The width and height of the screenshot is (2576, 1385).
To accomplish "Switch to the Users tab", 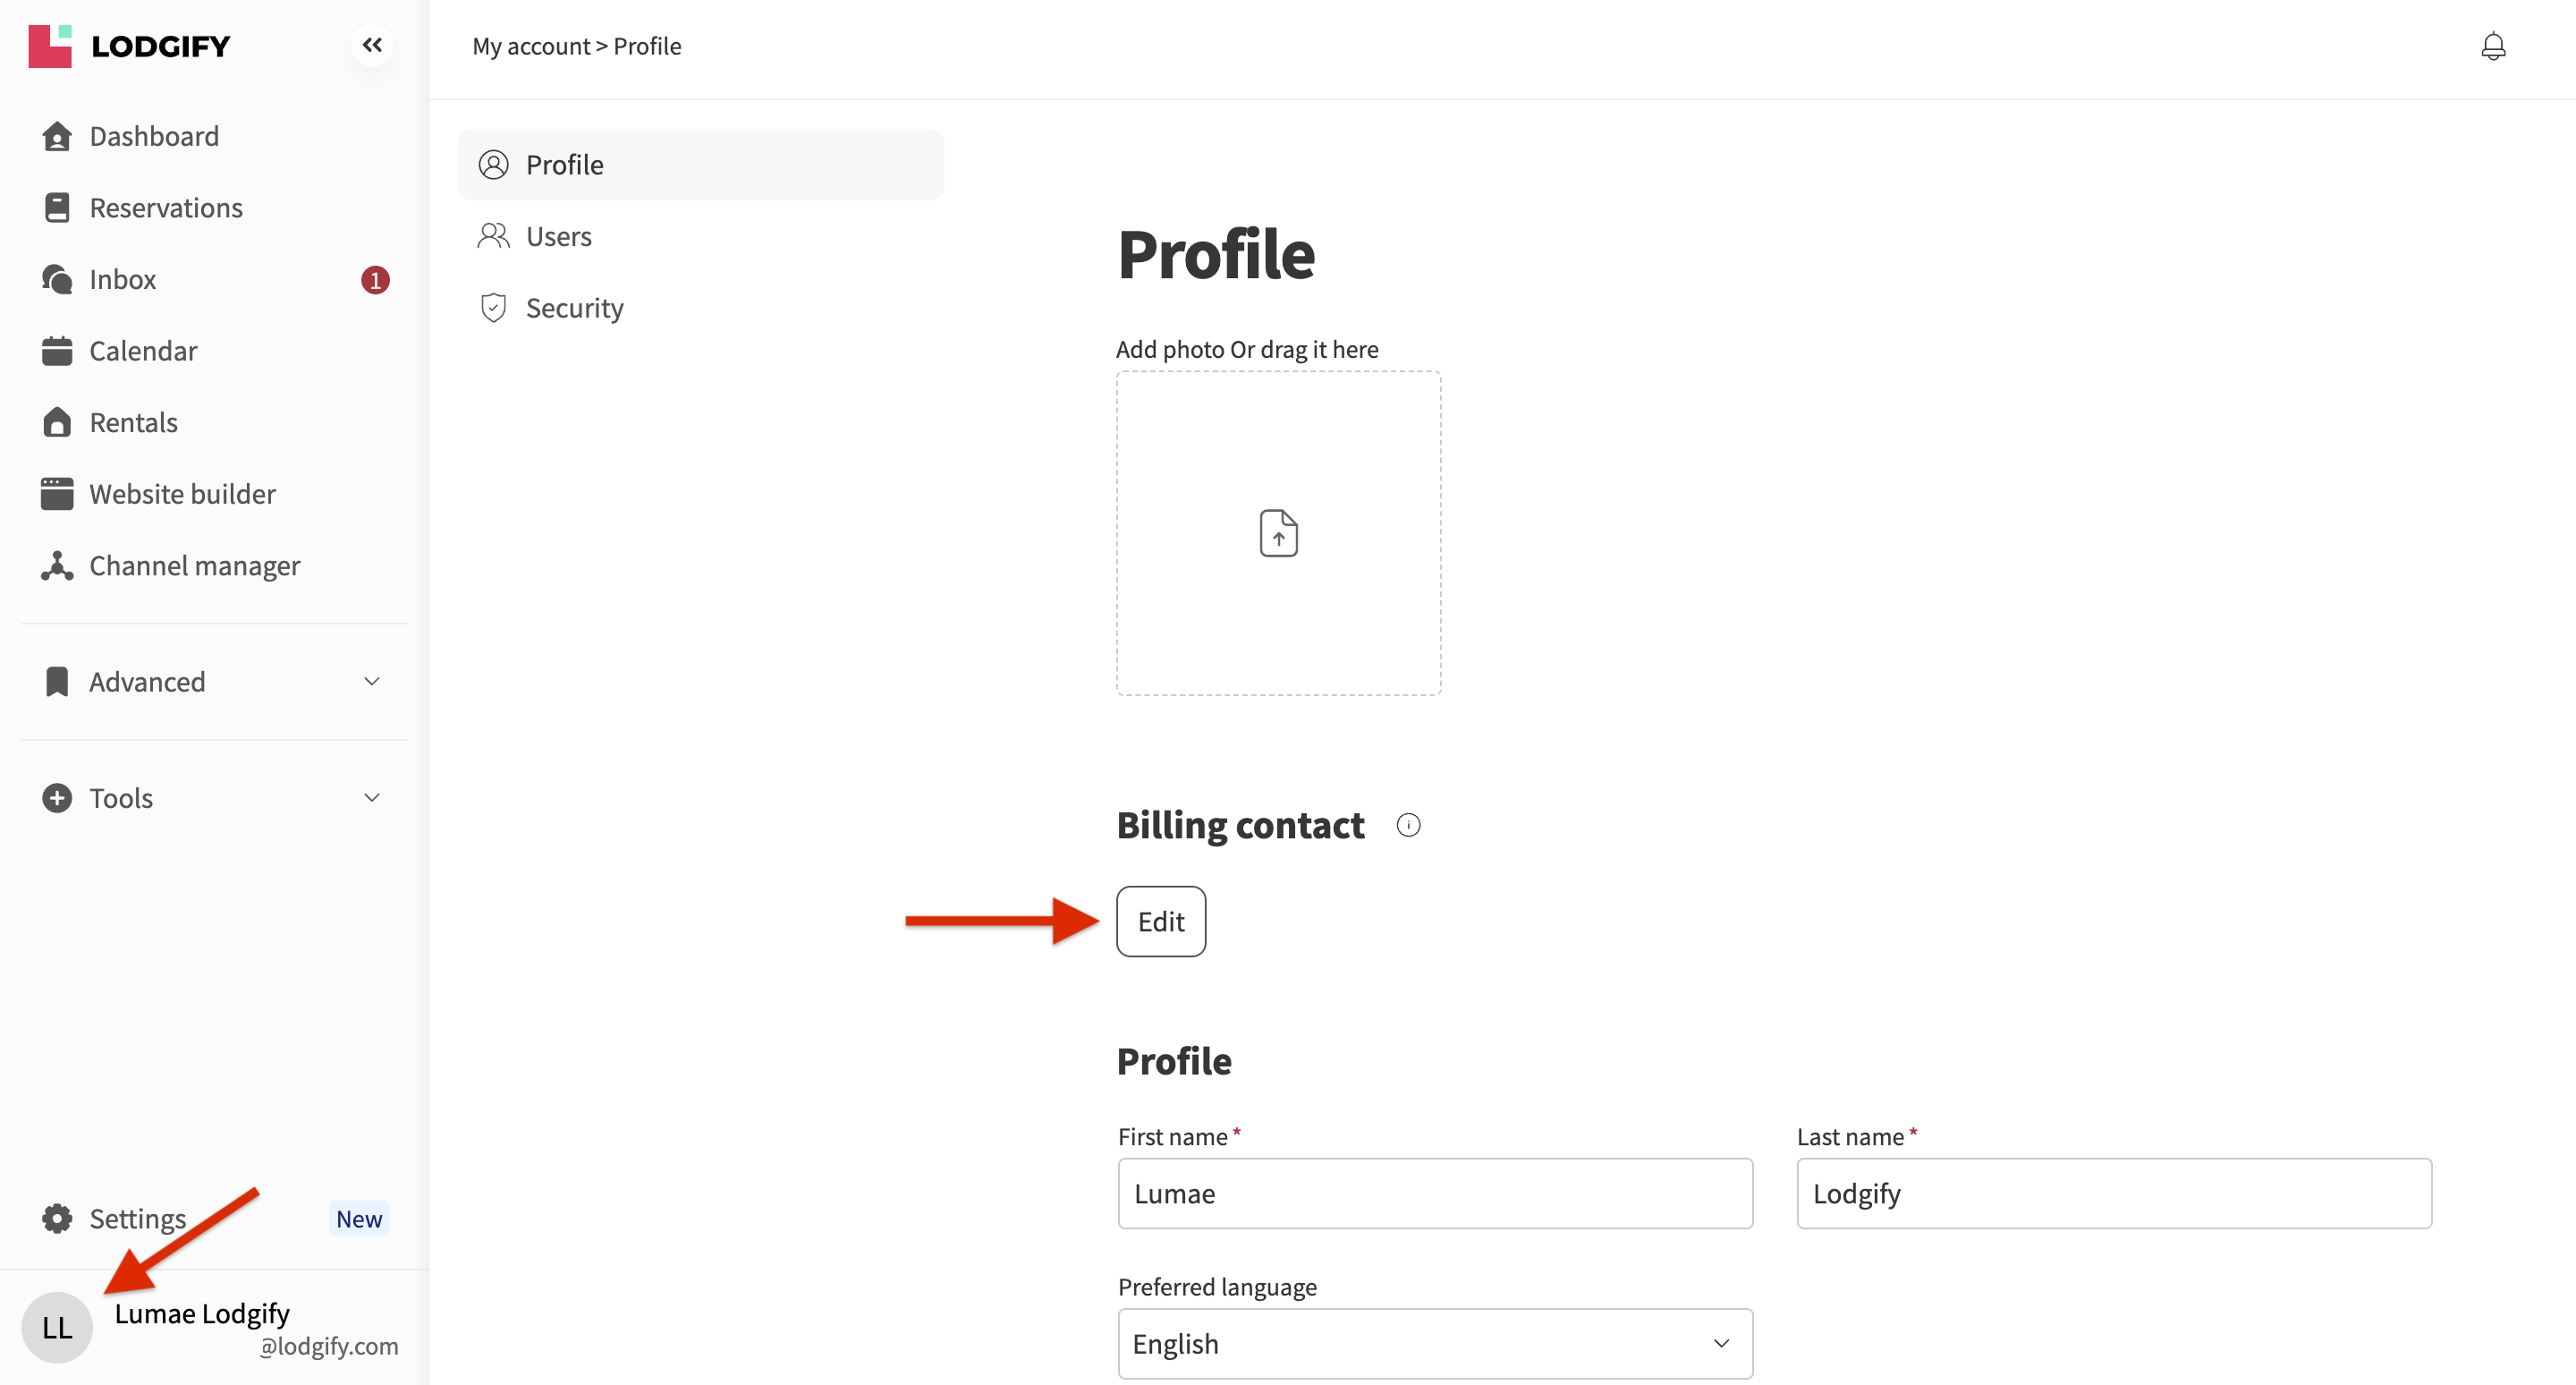I will [558, 236].
